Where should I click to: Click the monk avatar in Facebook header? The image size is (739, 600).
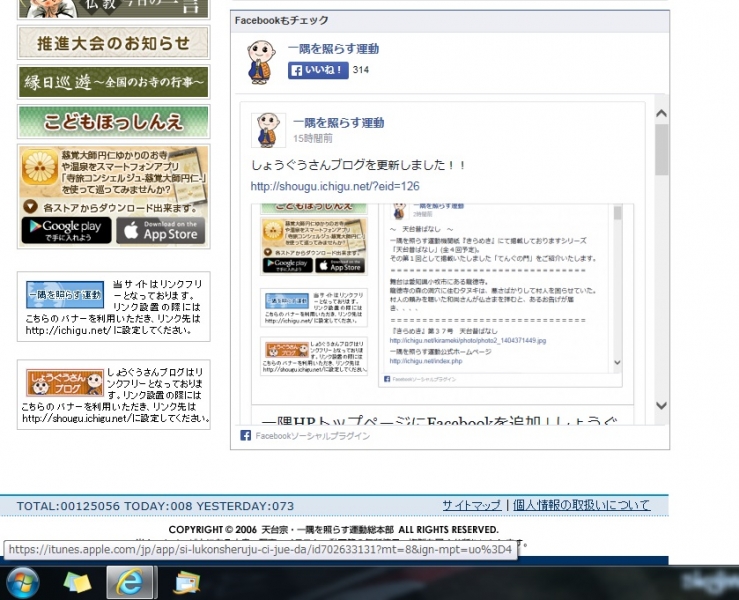point(263,61)
